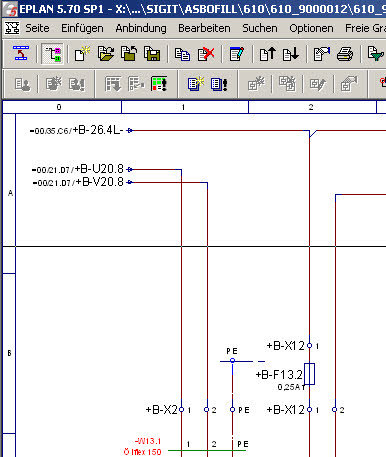
Task: Select the +B-26.4L- potential label
Action: pos(98,130)
